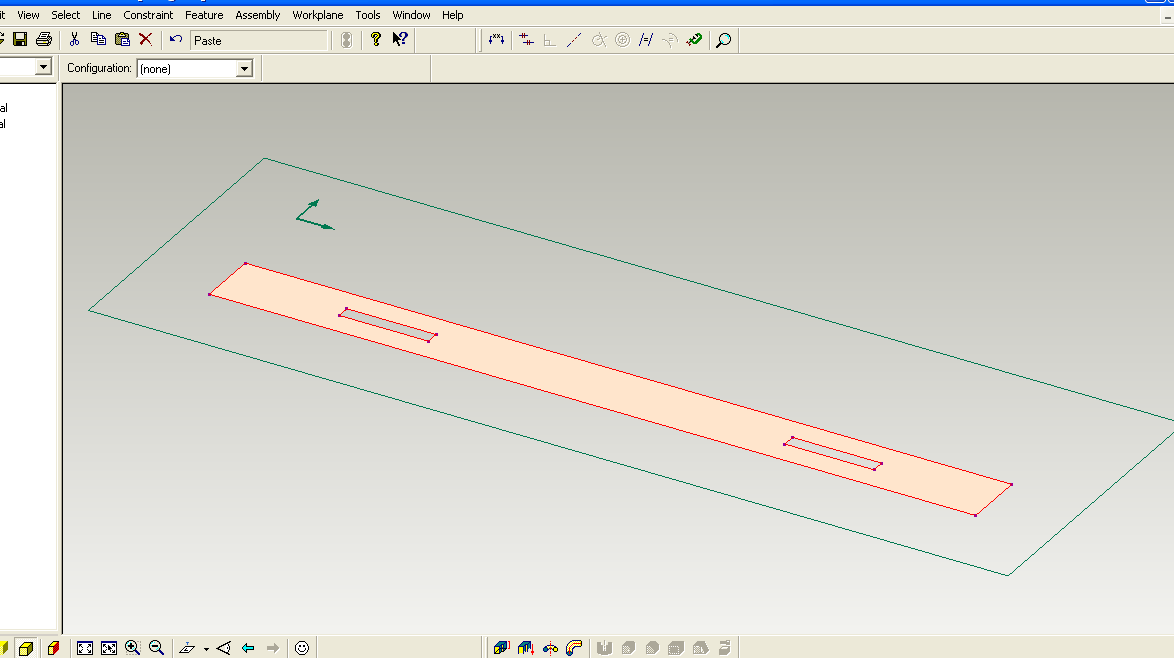Open the View menu

click(x=28, y=15)
